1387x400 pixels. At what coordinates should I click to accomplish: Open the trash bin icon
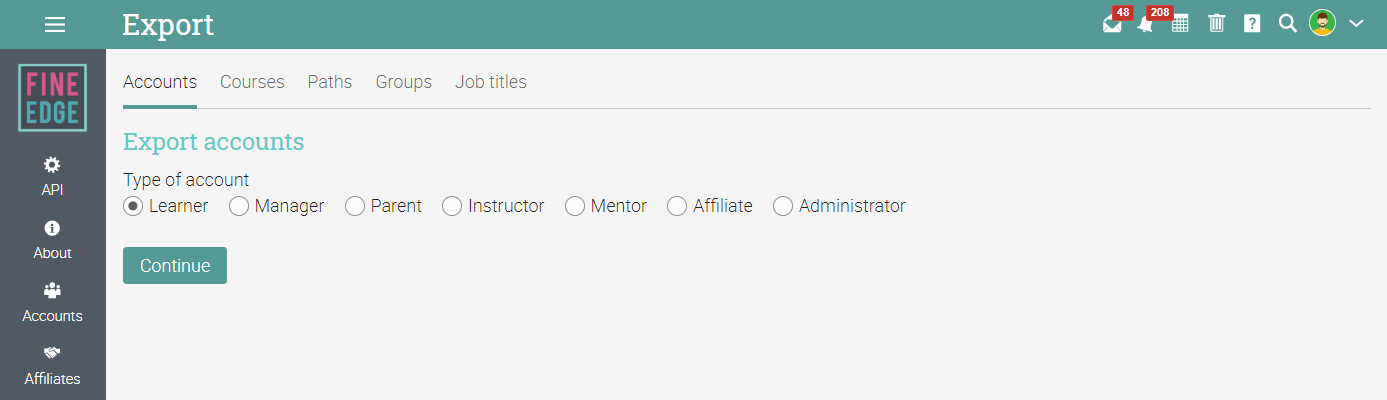(1216, 23)
